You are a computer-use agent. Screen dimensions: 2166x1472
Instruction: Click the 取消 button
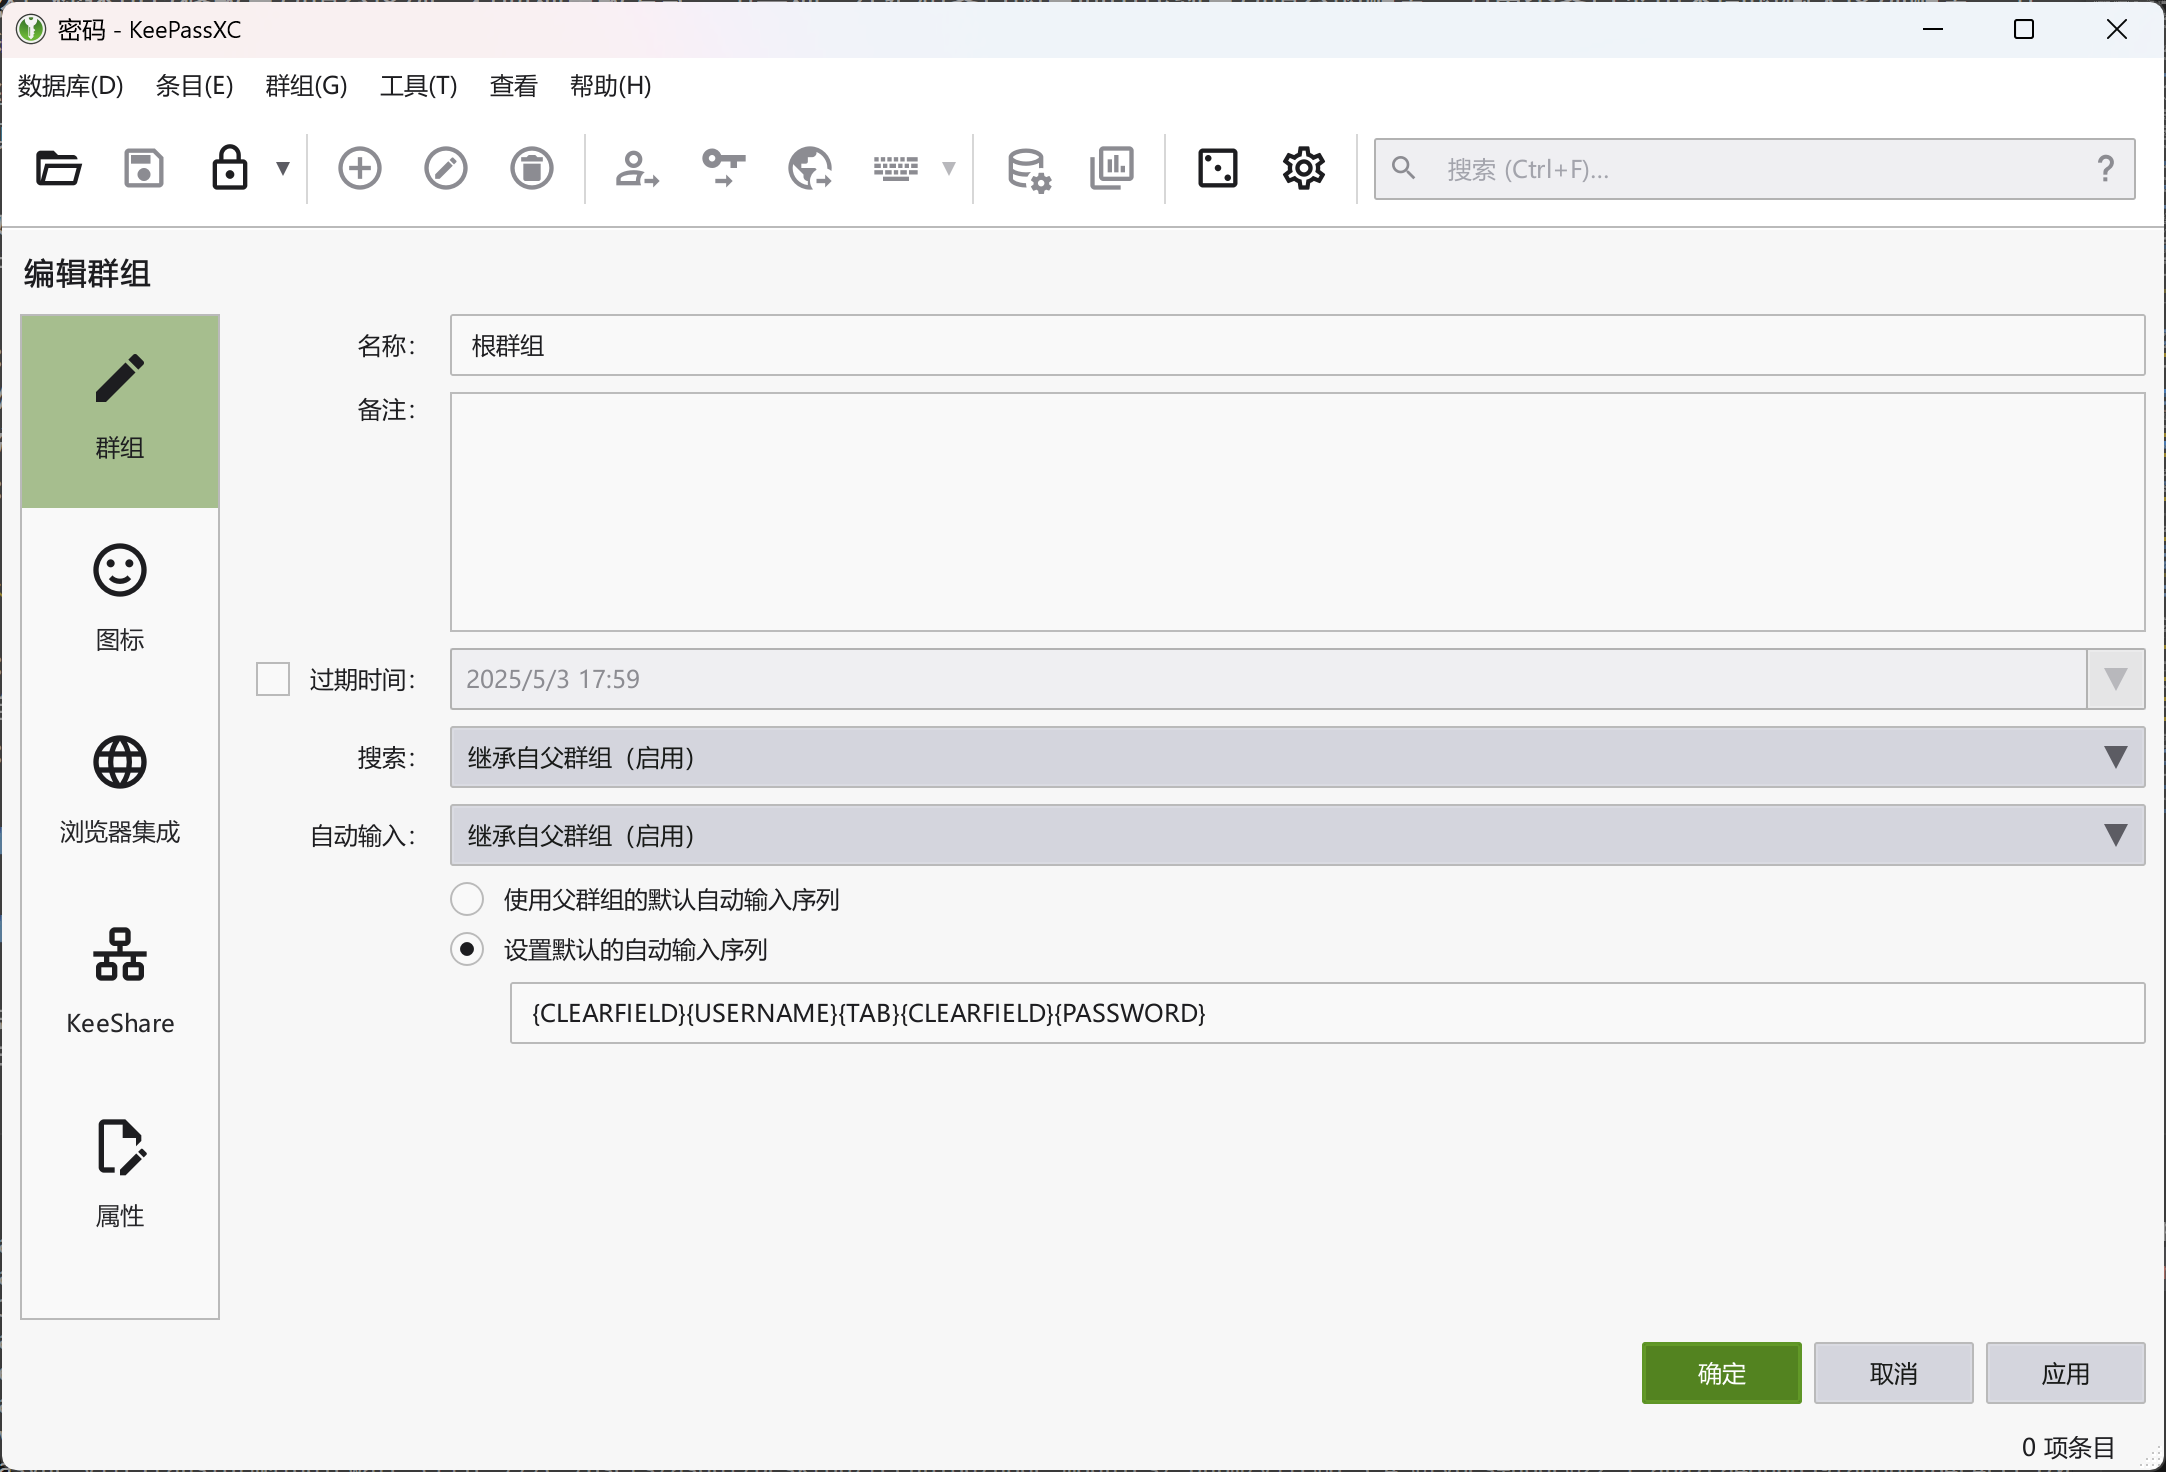tap(1893, 1373)
